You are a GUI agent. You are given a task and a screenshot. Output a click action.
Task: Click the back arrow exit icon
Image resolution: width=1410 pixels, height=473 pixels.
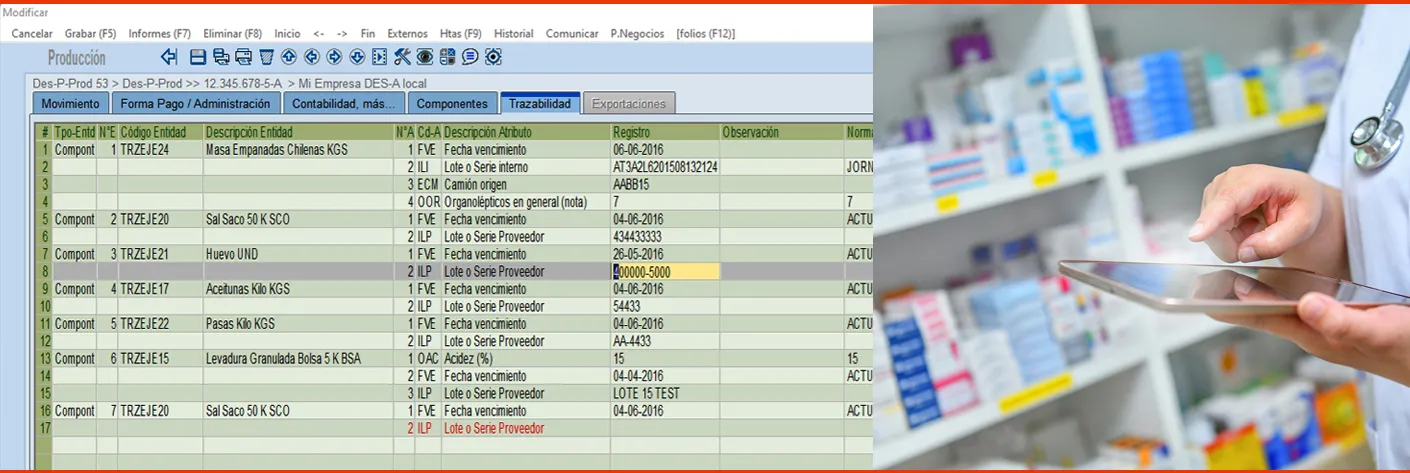(x=169, y=57)
